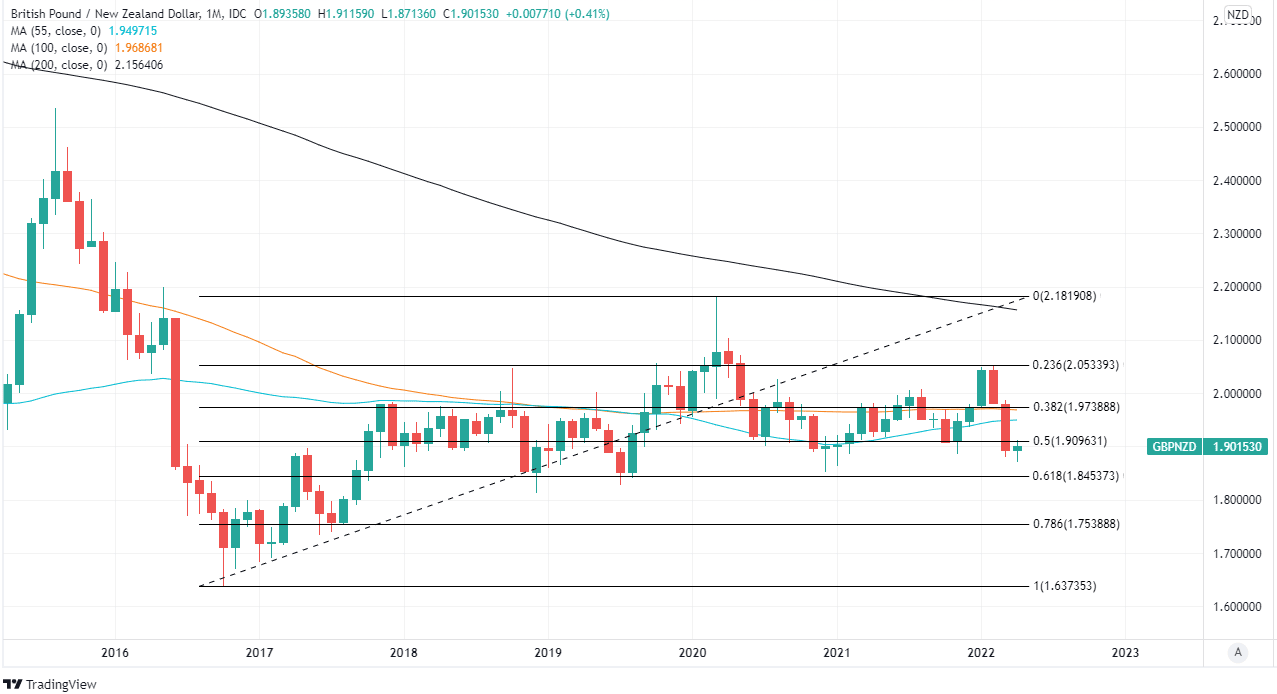
Task: Click the GBPNZD price label
Action: (x=1173, y=448)
